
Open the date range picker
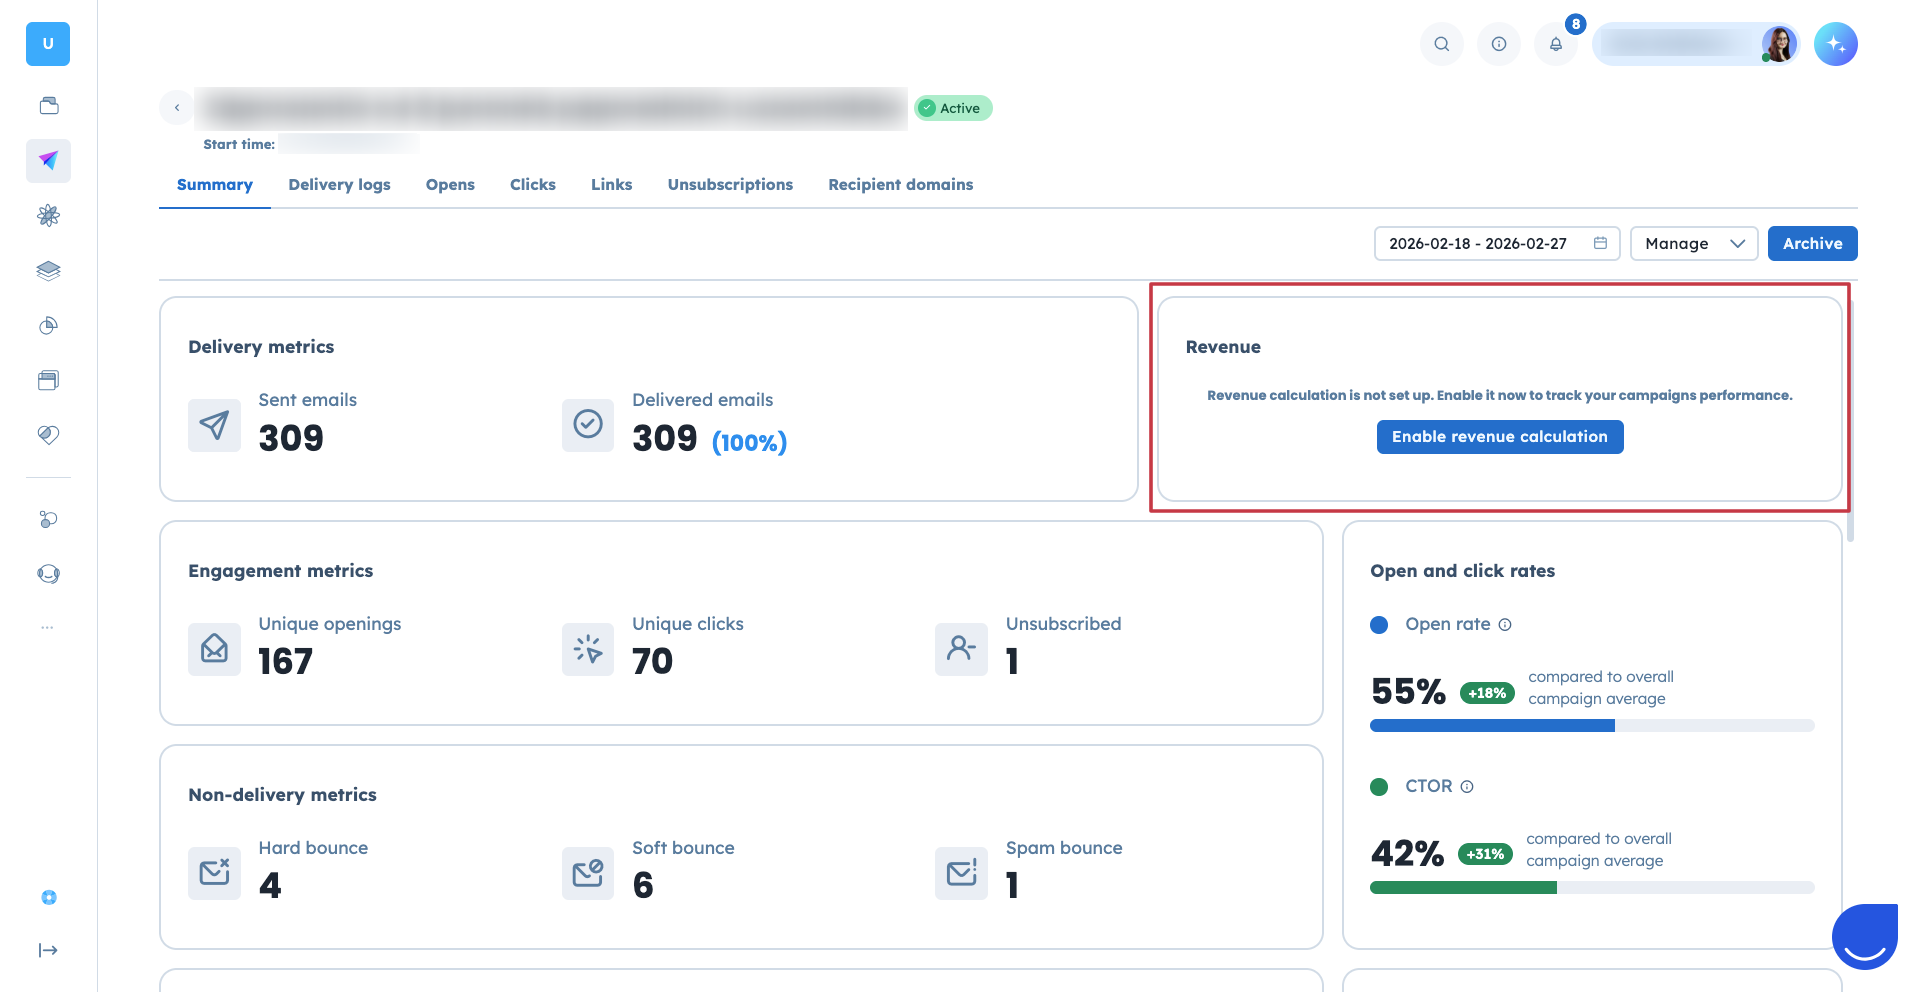(1496, 244)
